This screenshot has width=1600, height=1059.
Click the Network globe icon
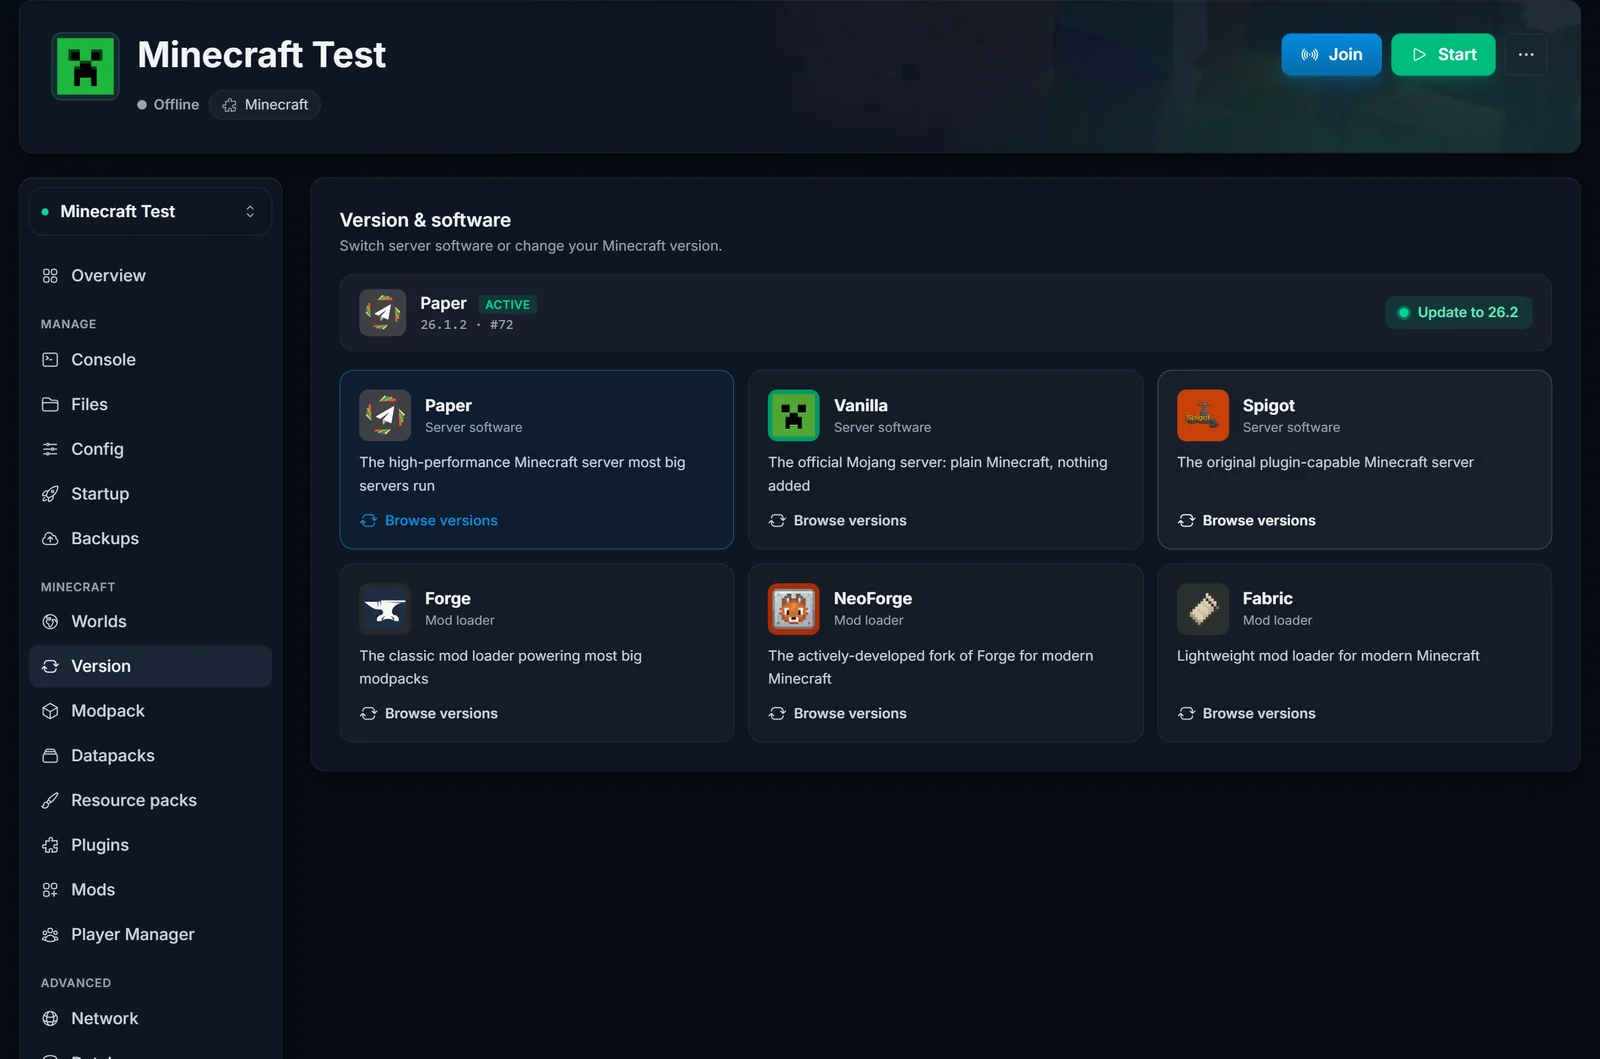50,1019
